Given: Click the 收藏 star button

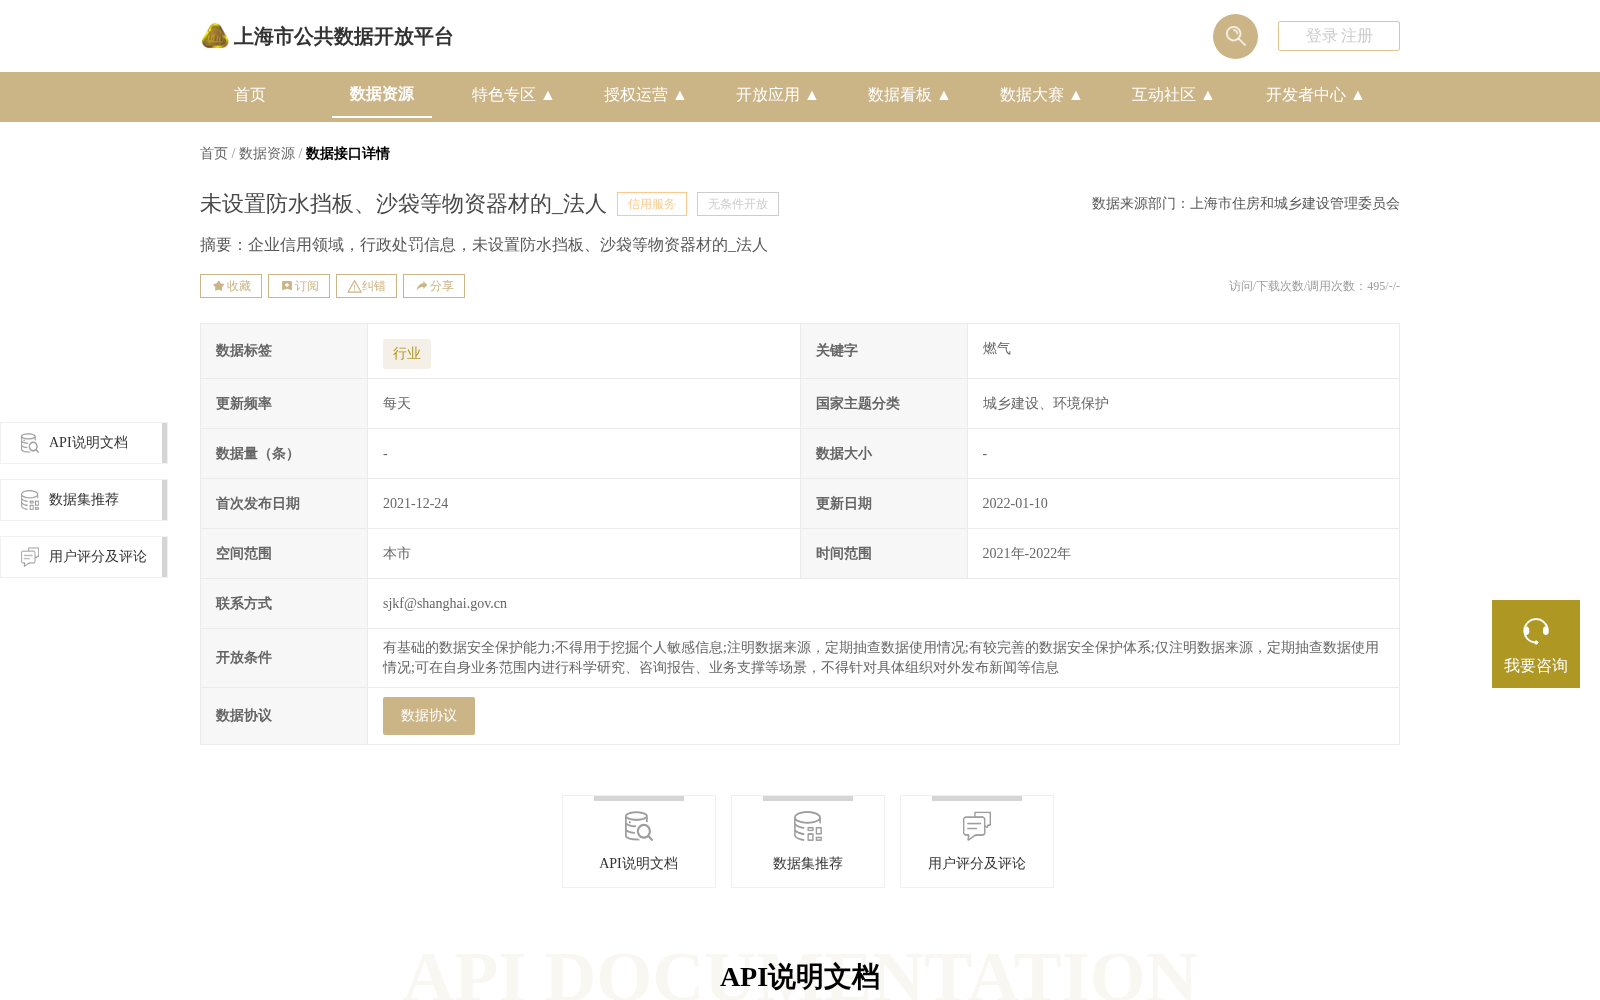Looking at the screenshot, I should pyautogui.click(x=231, y=286).
